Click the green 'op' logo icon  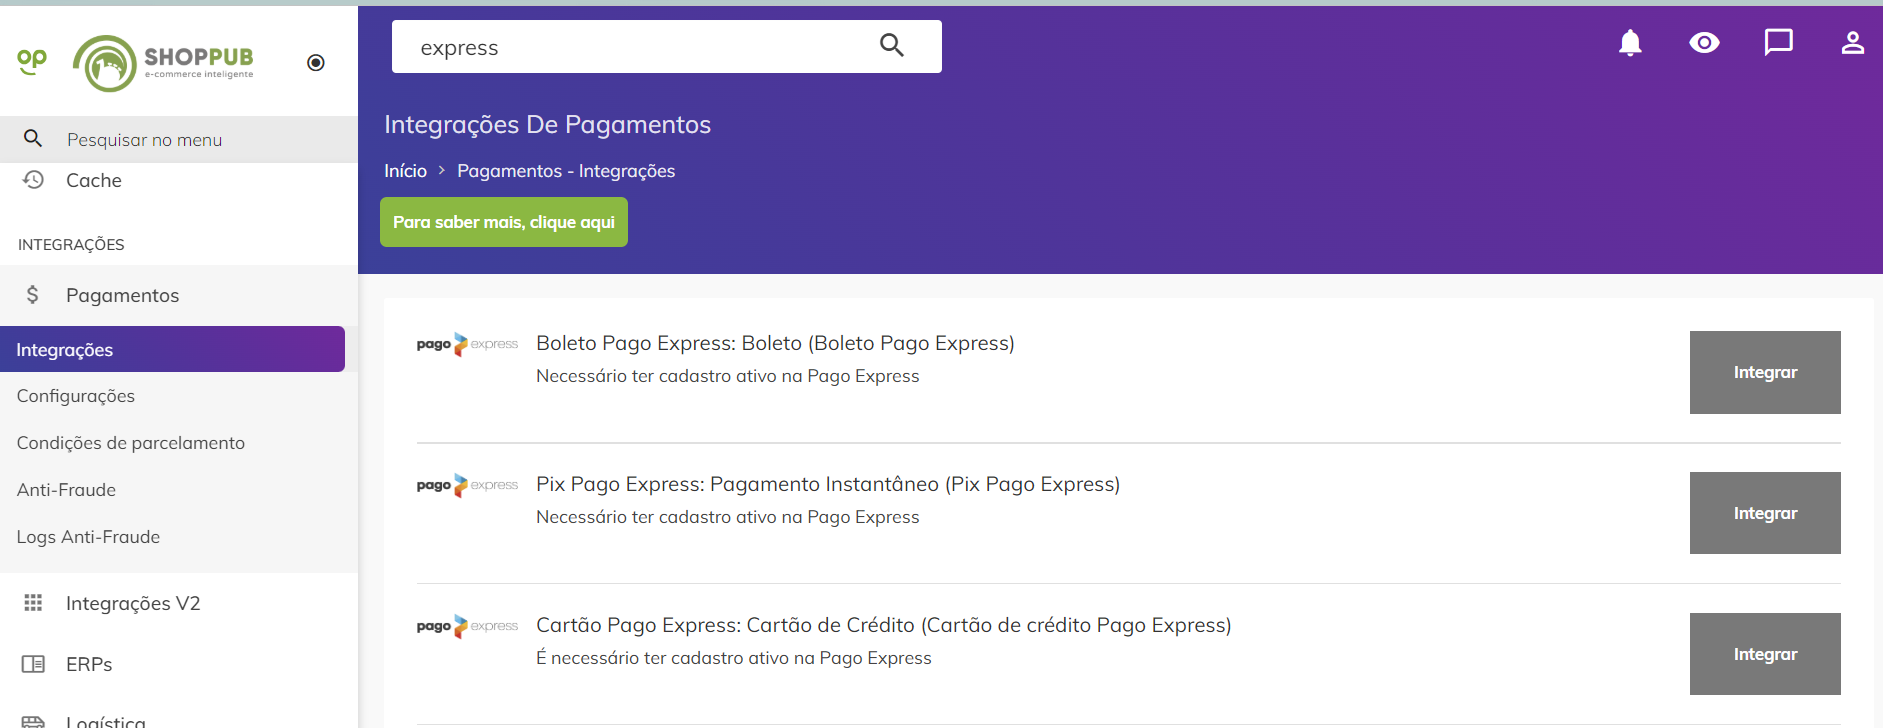pyautogui.click(x=32, y=61)
